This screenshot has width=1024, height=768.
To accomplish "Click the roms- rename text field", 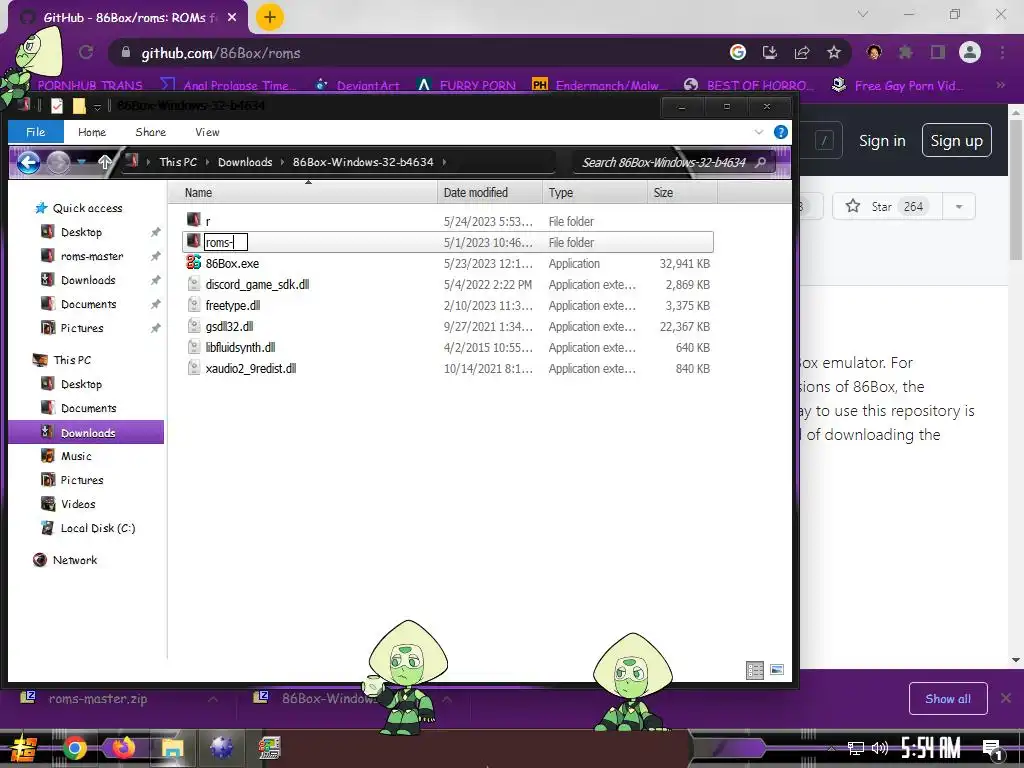I will (x=226, y=242).
